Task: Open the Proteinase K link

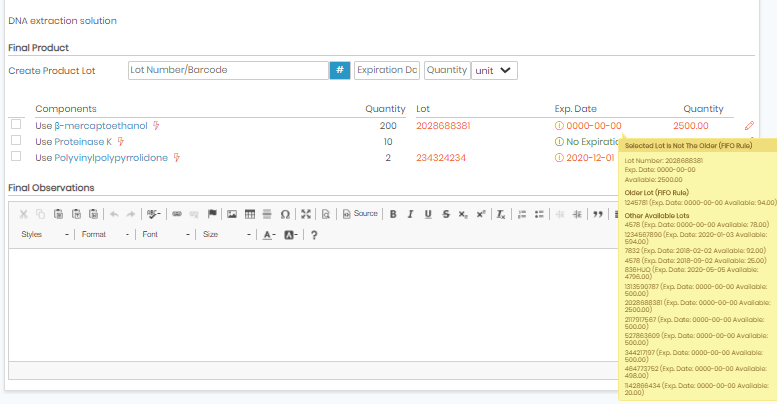Action: [83, 142]
